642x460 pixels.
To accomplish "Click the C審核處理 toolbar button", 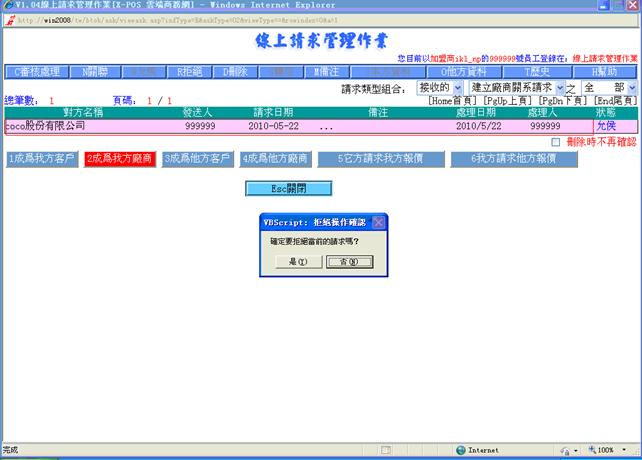I will [38, 72].
